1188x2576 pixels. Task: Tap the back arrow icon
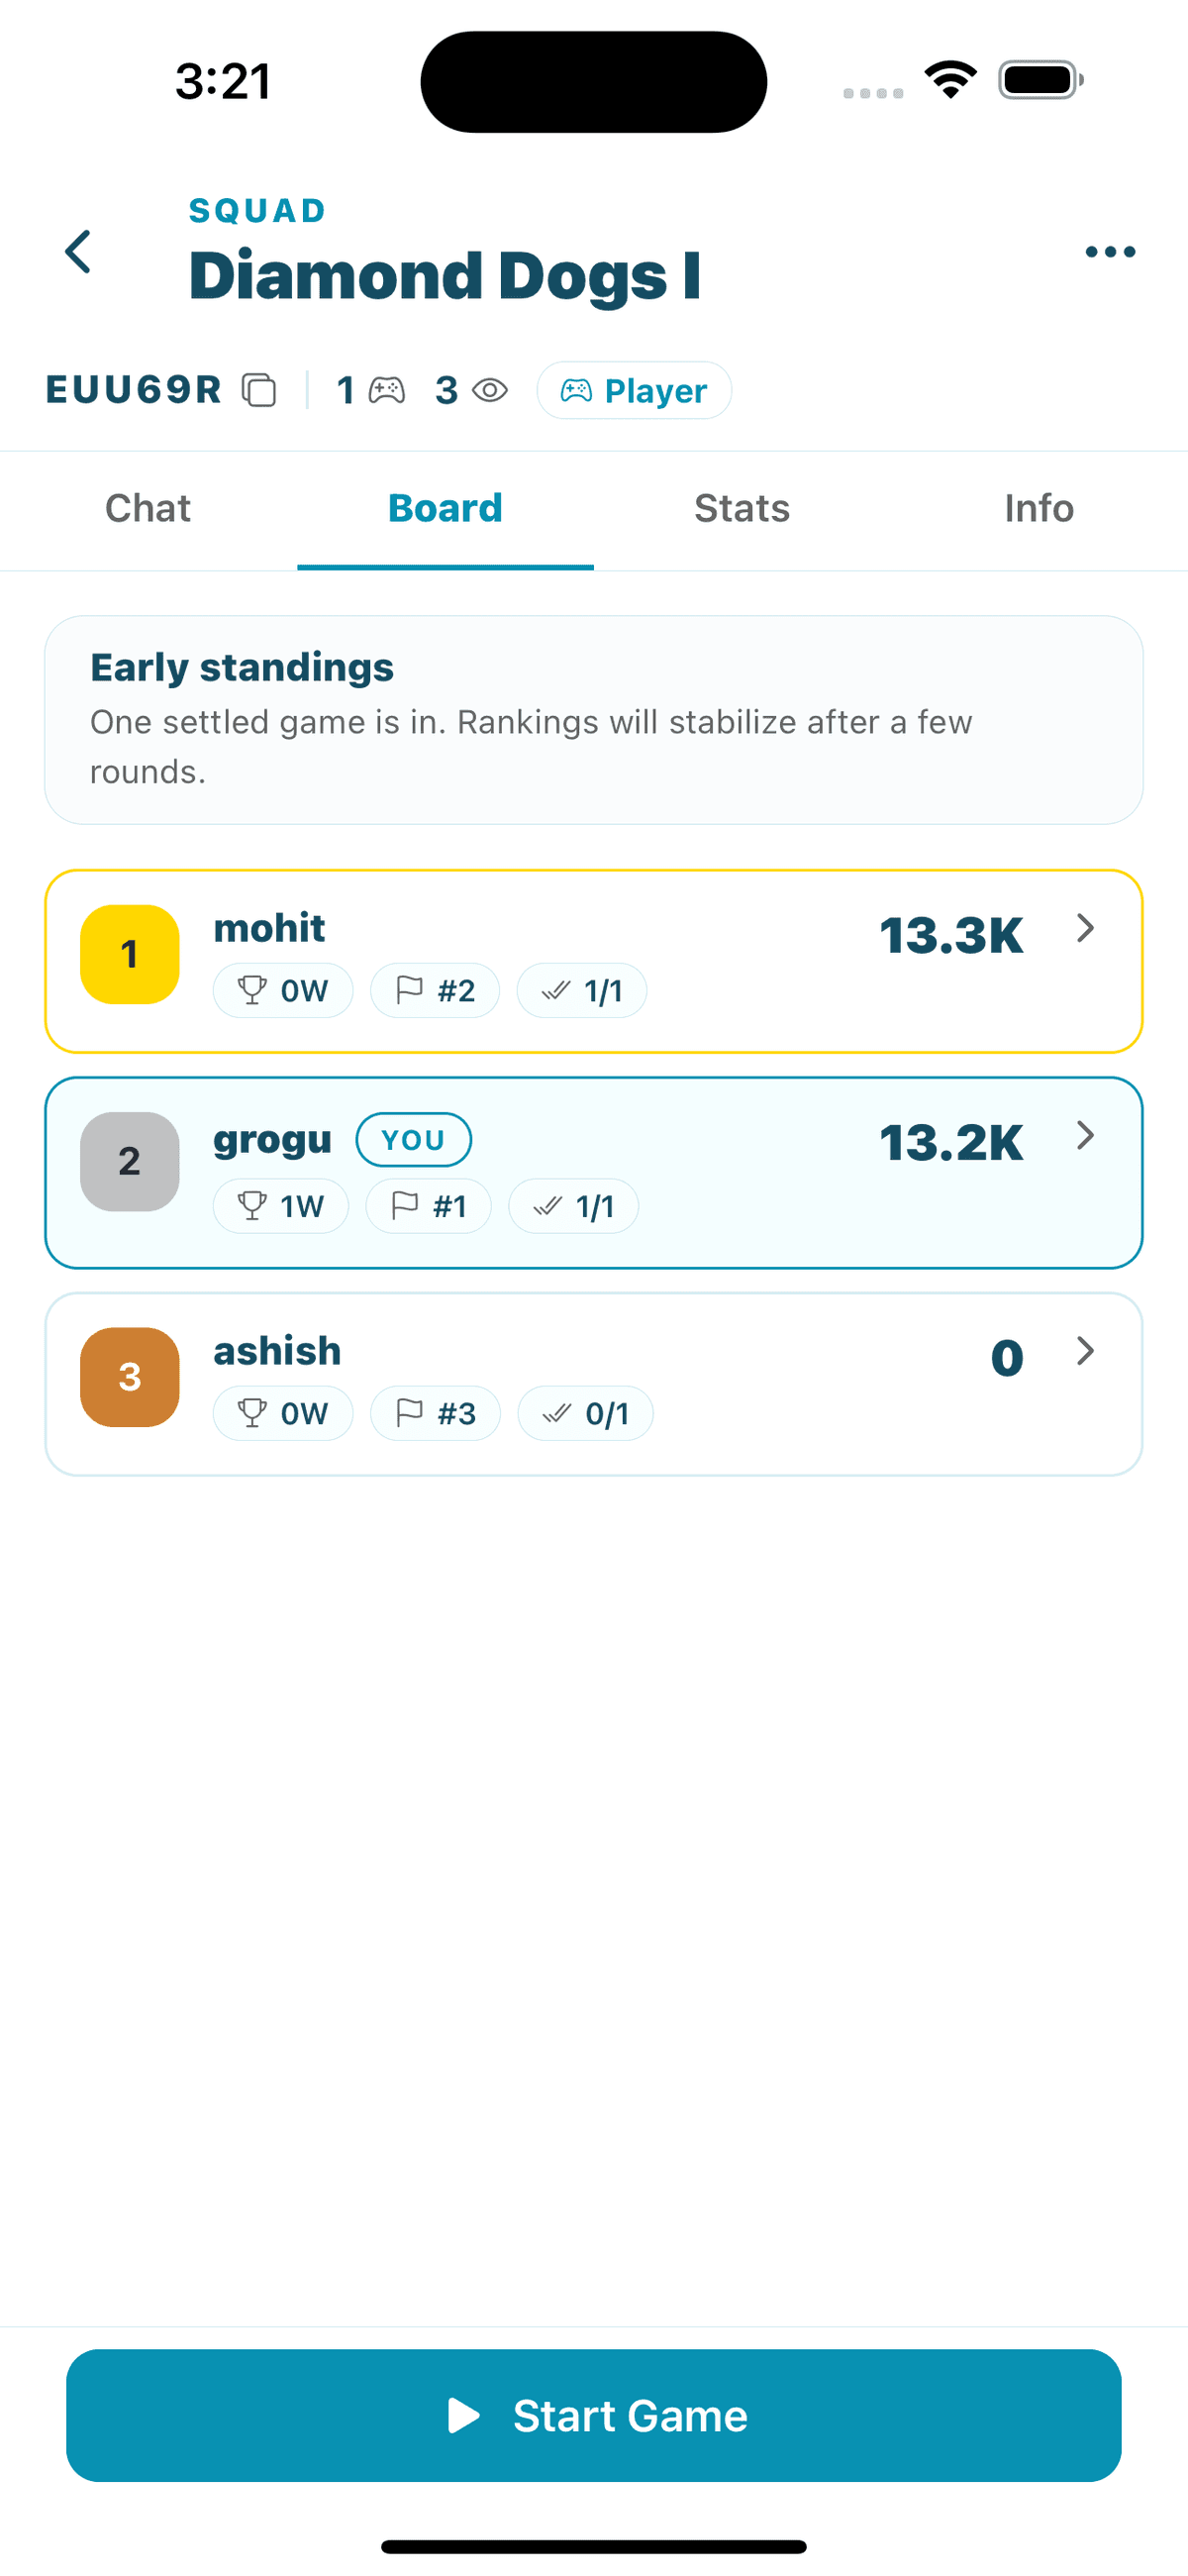(78, 251)
